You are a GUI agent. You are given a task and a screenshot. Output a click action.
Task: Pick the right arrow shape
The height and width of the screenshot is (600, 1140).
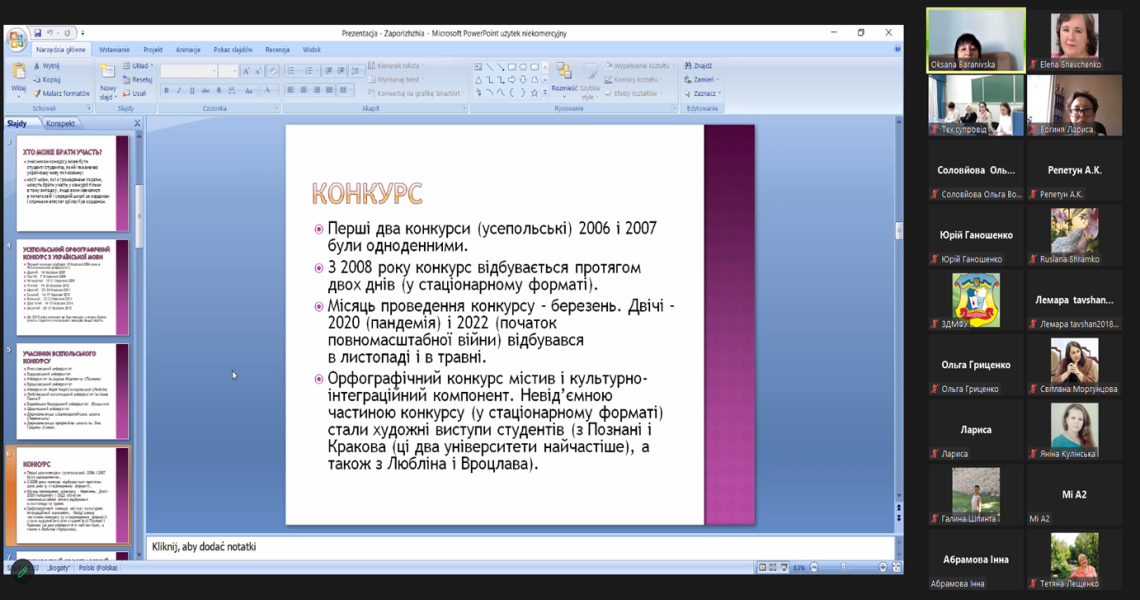pos(512,80)
